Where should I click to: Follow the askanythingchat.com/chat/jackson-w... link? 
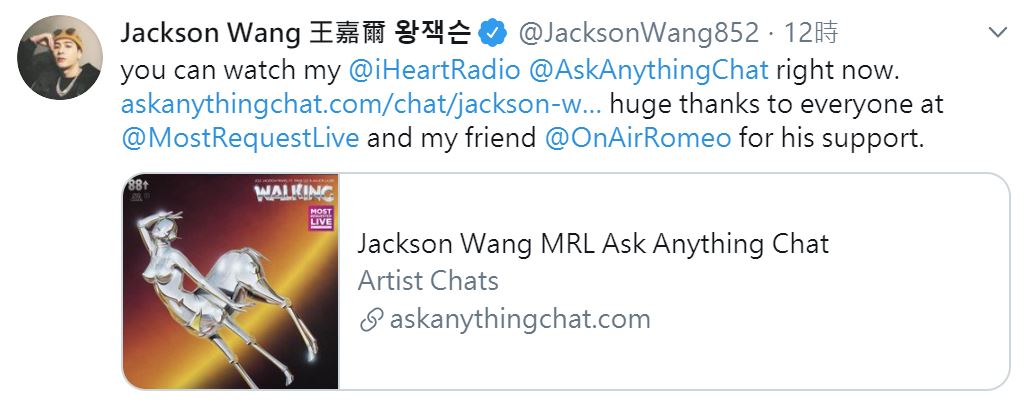[x=361, y=105]
